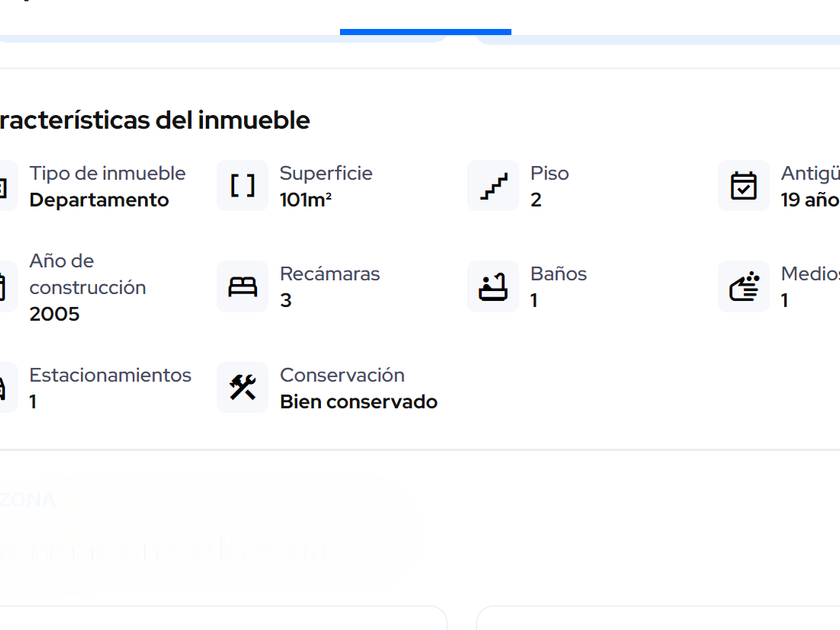This screenshot has height=630, width=840.
Task: Click the icon left of Año de construcción
Action: [4, 287]
